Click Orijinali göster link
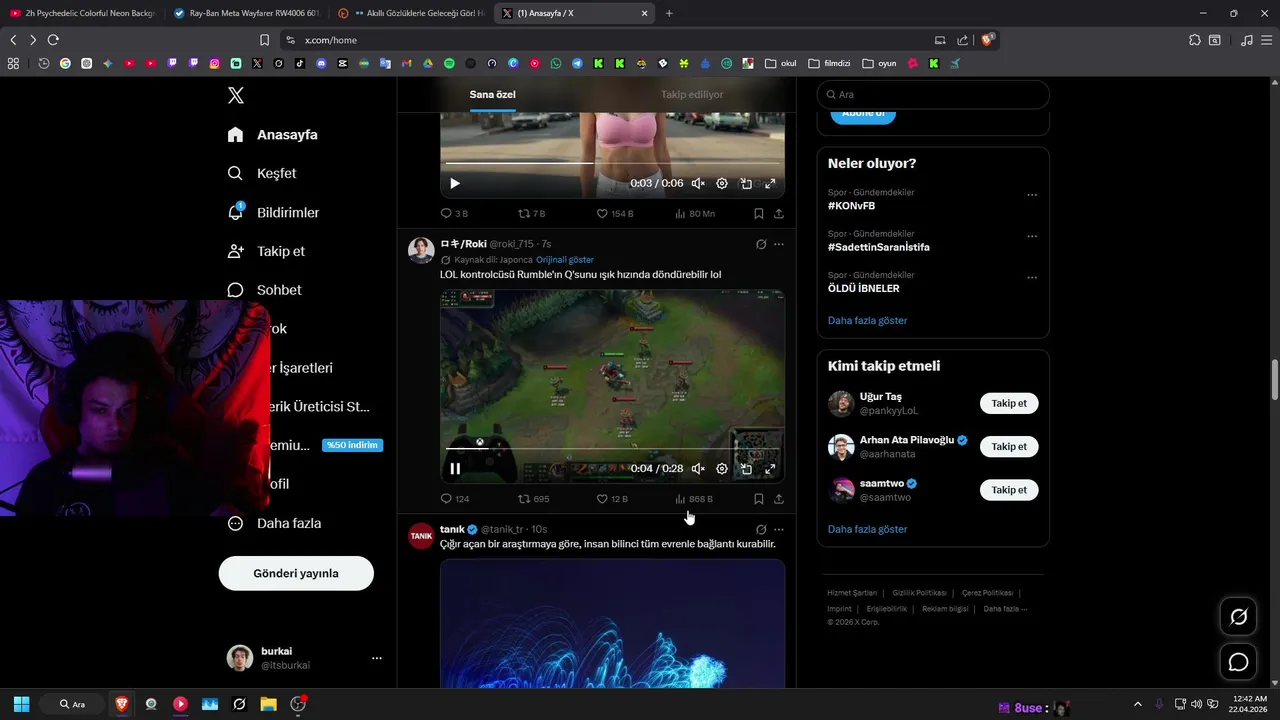The height and width of the screenshot is (720, 1280). [565, 260]
